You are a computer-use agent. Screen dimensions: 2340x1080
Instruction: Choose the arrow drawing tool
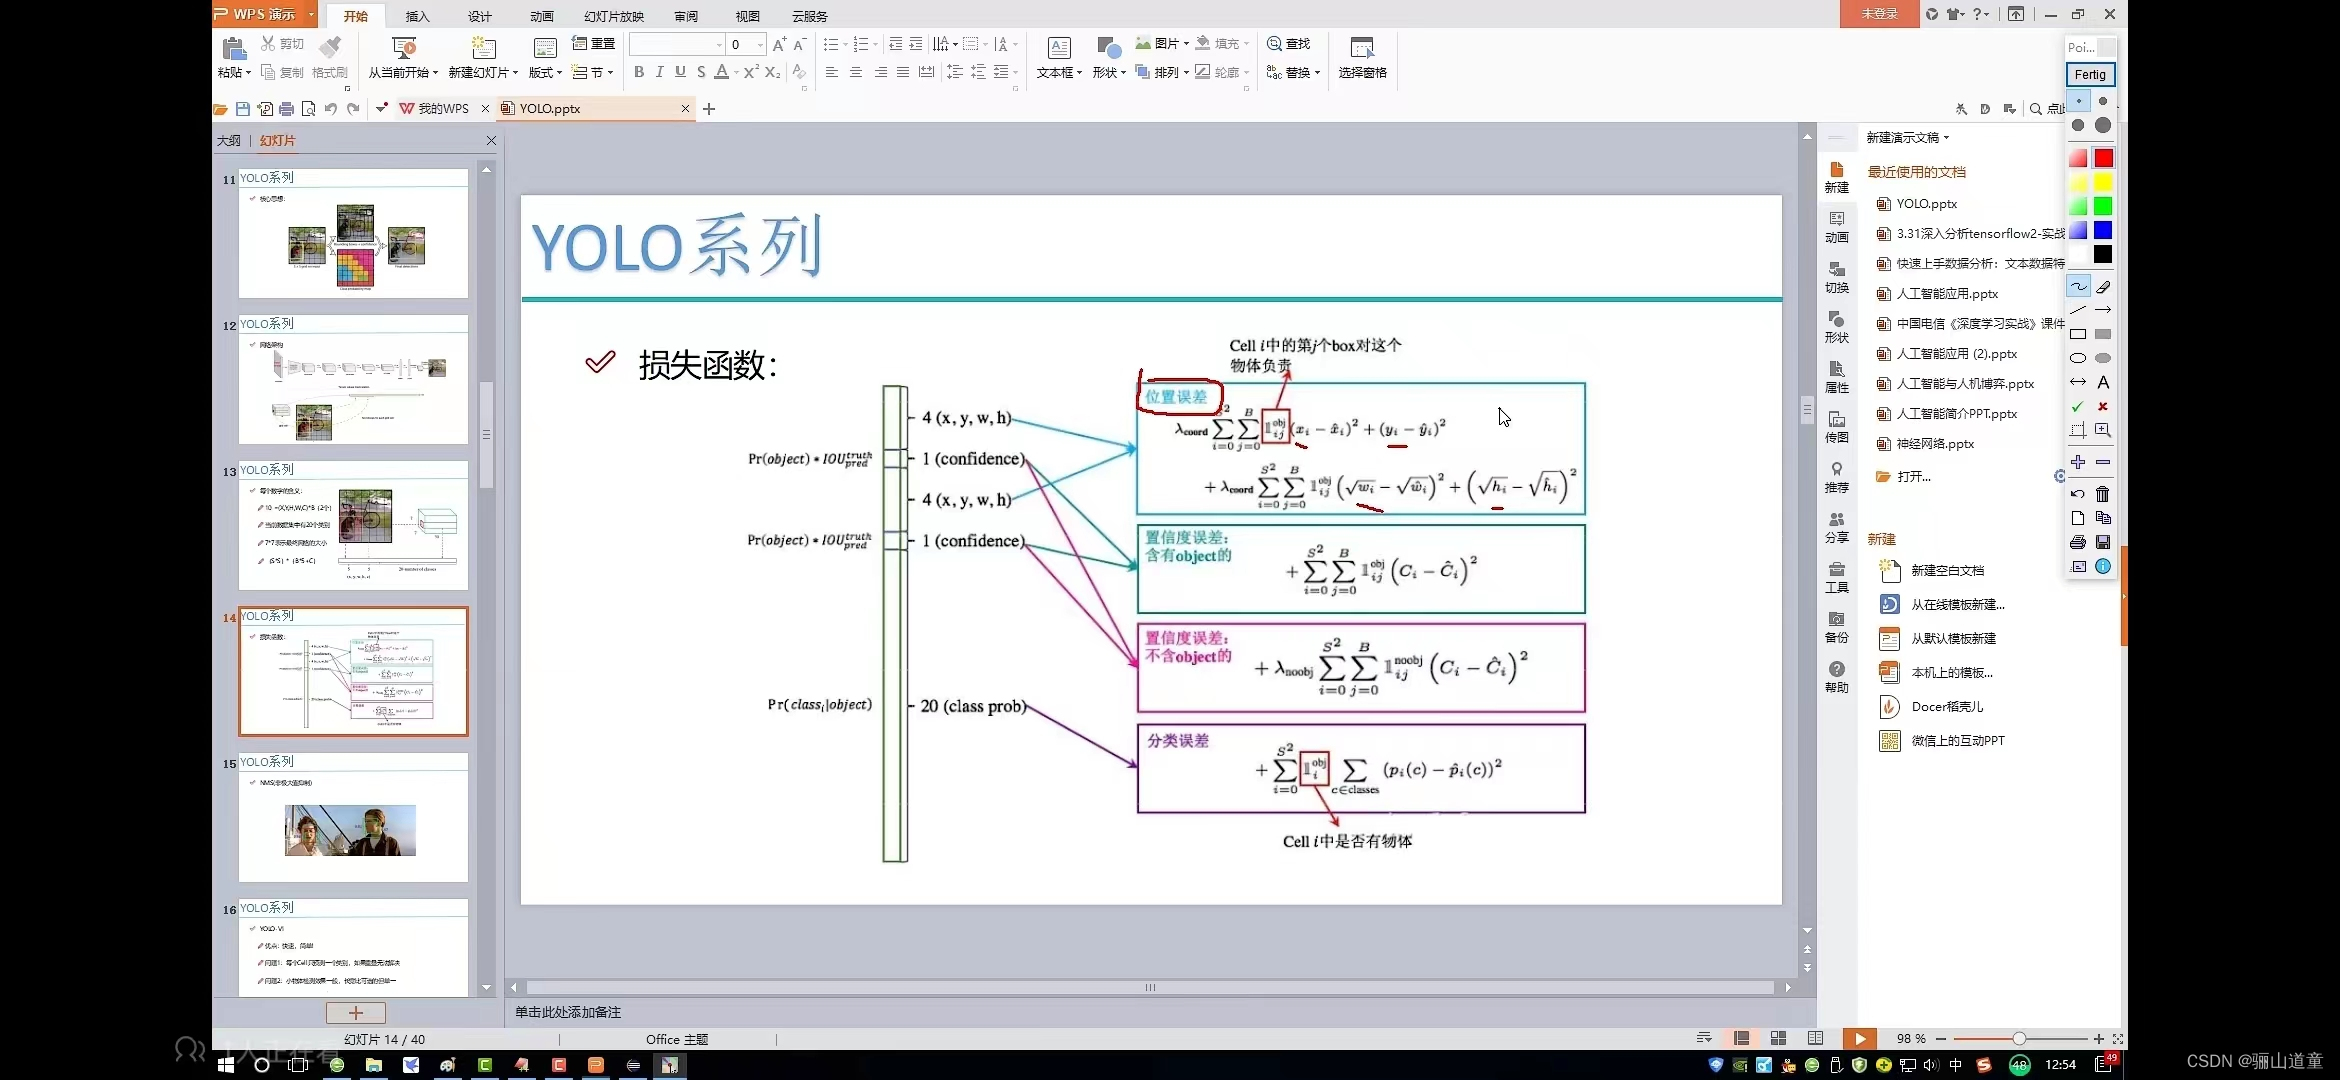coord(2103,310)
